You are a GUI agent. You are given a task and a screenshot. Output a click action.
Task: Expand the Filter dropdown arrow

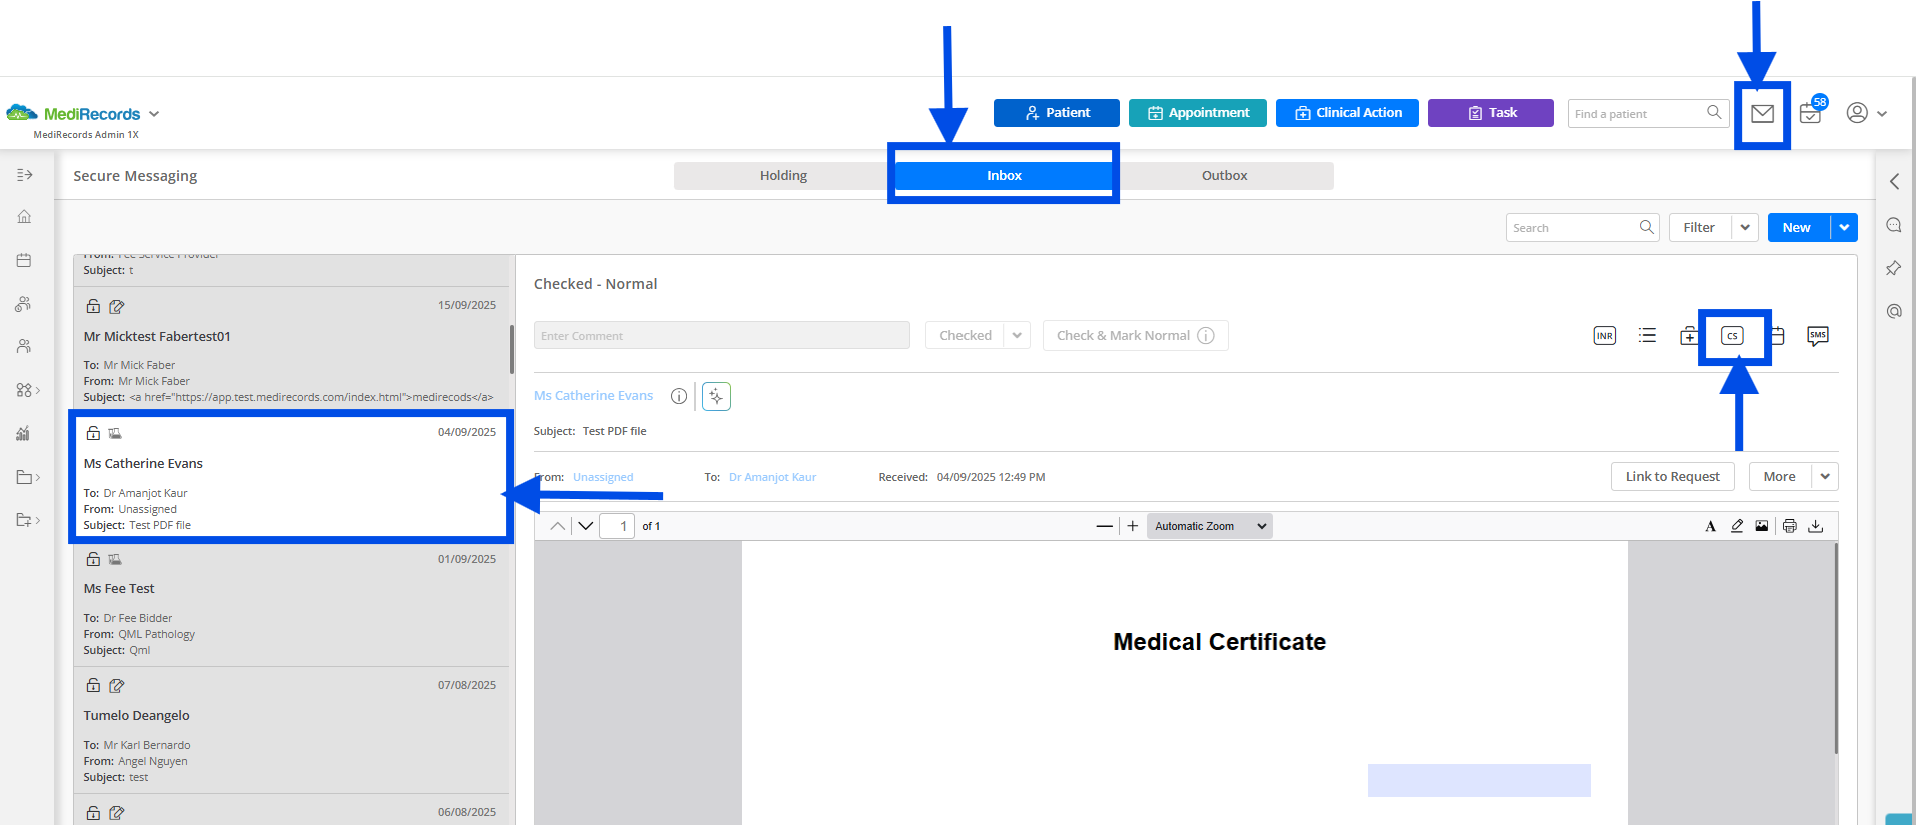(1745, 227)
